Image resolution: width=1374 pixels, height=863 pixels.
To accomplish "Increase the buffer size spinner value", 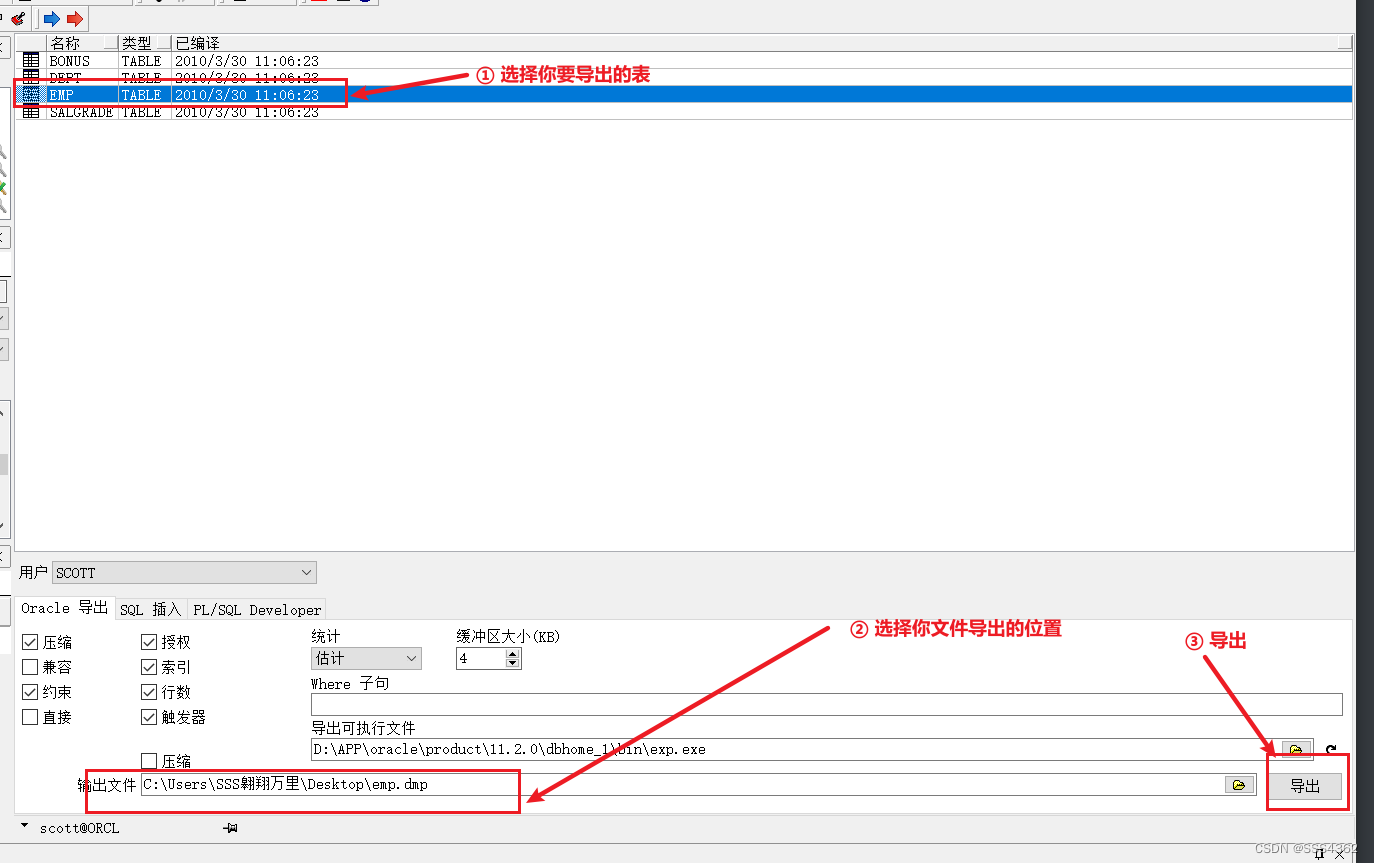I will [x=513, y=654].
